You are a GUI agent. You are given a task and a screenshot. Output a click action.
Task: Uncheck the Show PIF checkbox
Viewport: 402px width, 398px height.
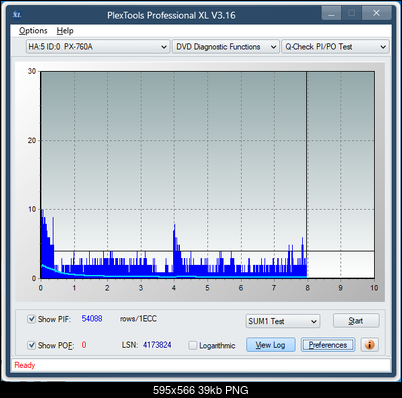pyautogui.click(x=31, y=319)
